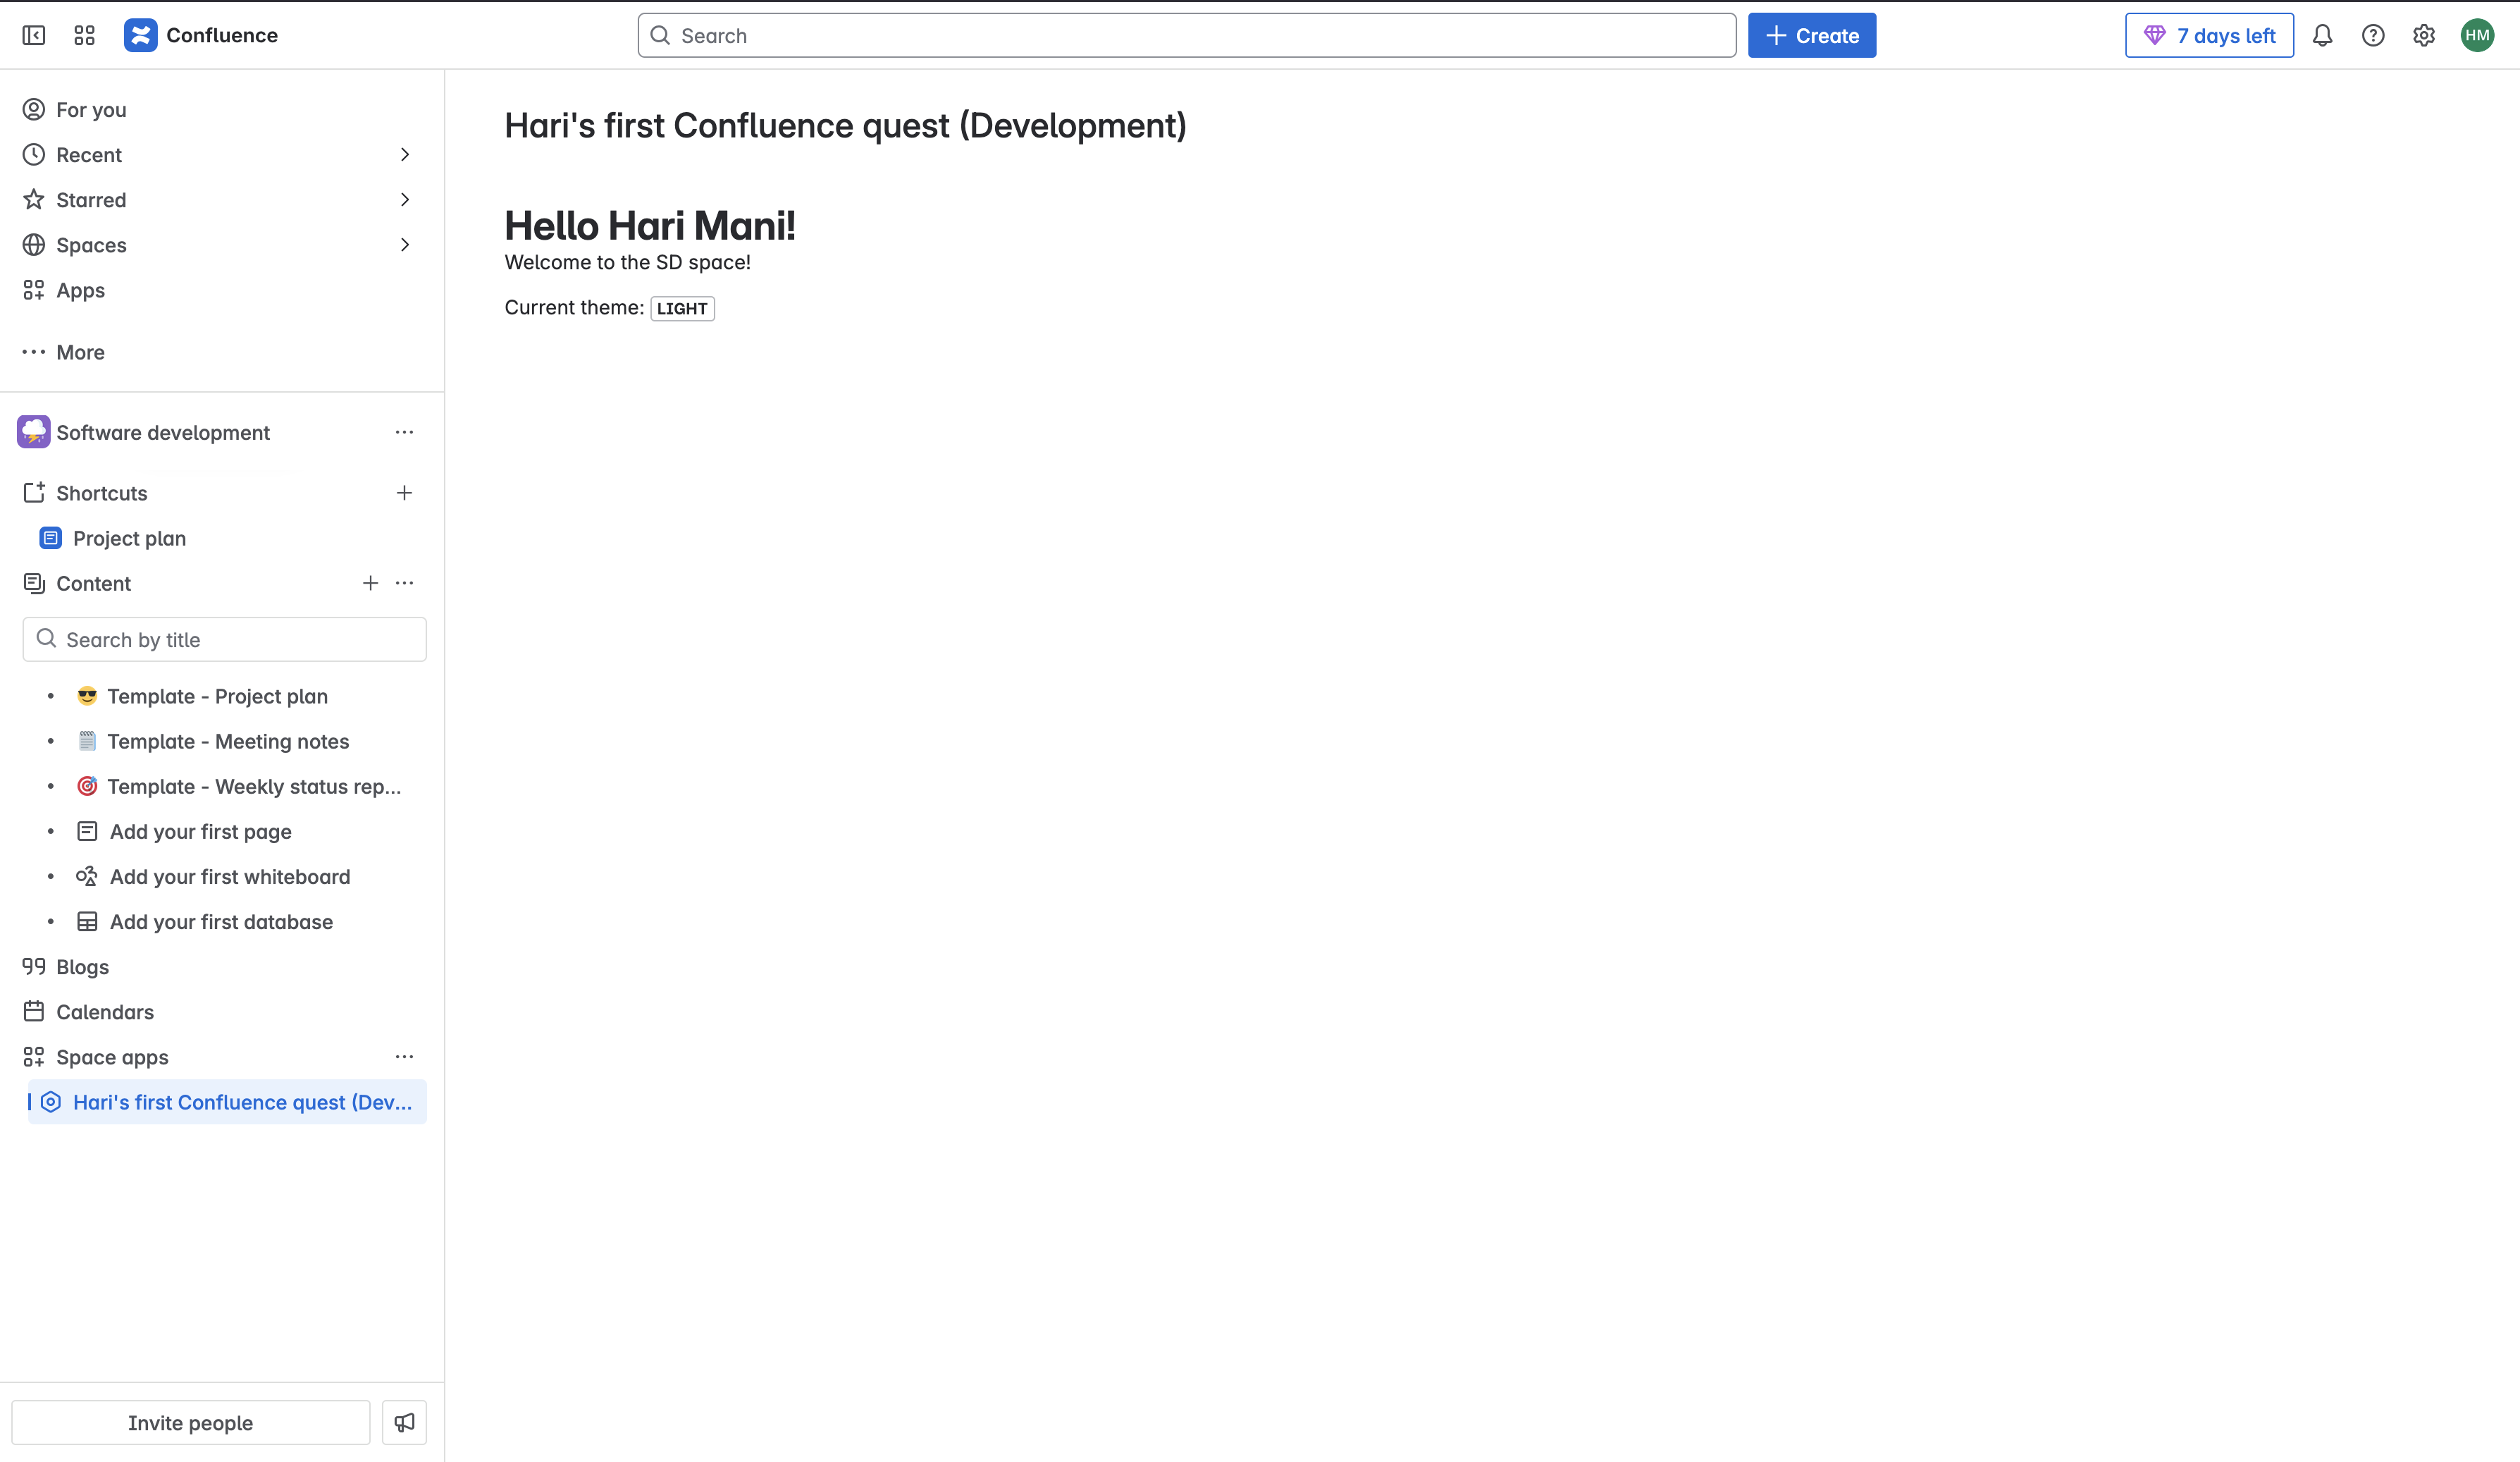Open the settings gear icon
2520x1462 pixels.
[2424, 36]
